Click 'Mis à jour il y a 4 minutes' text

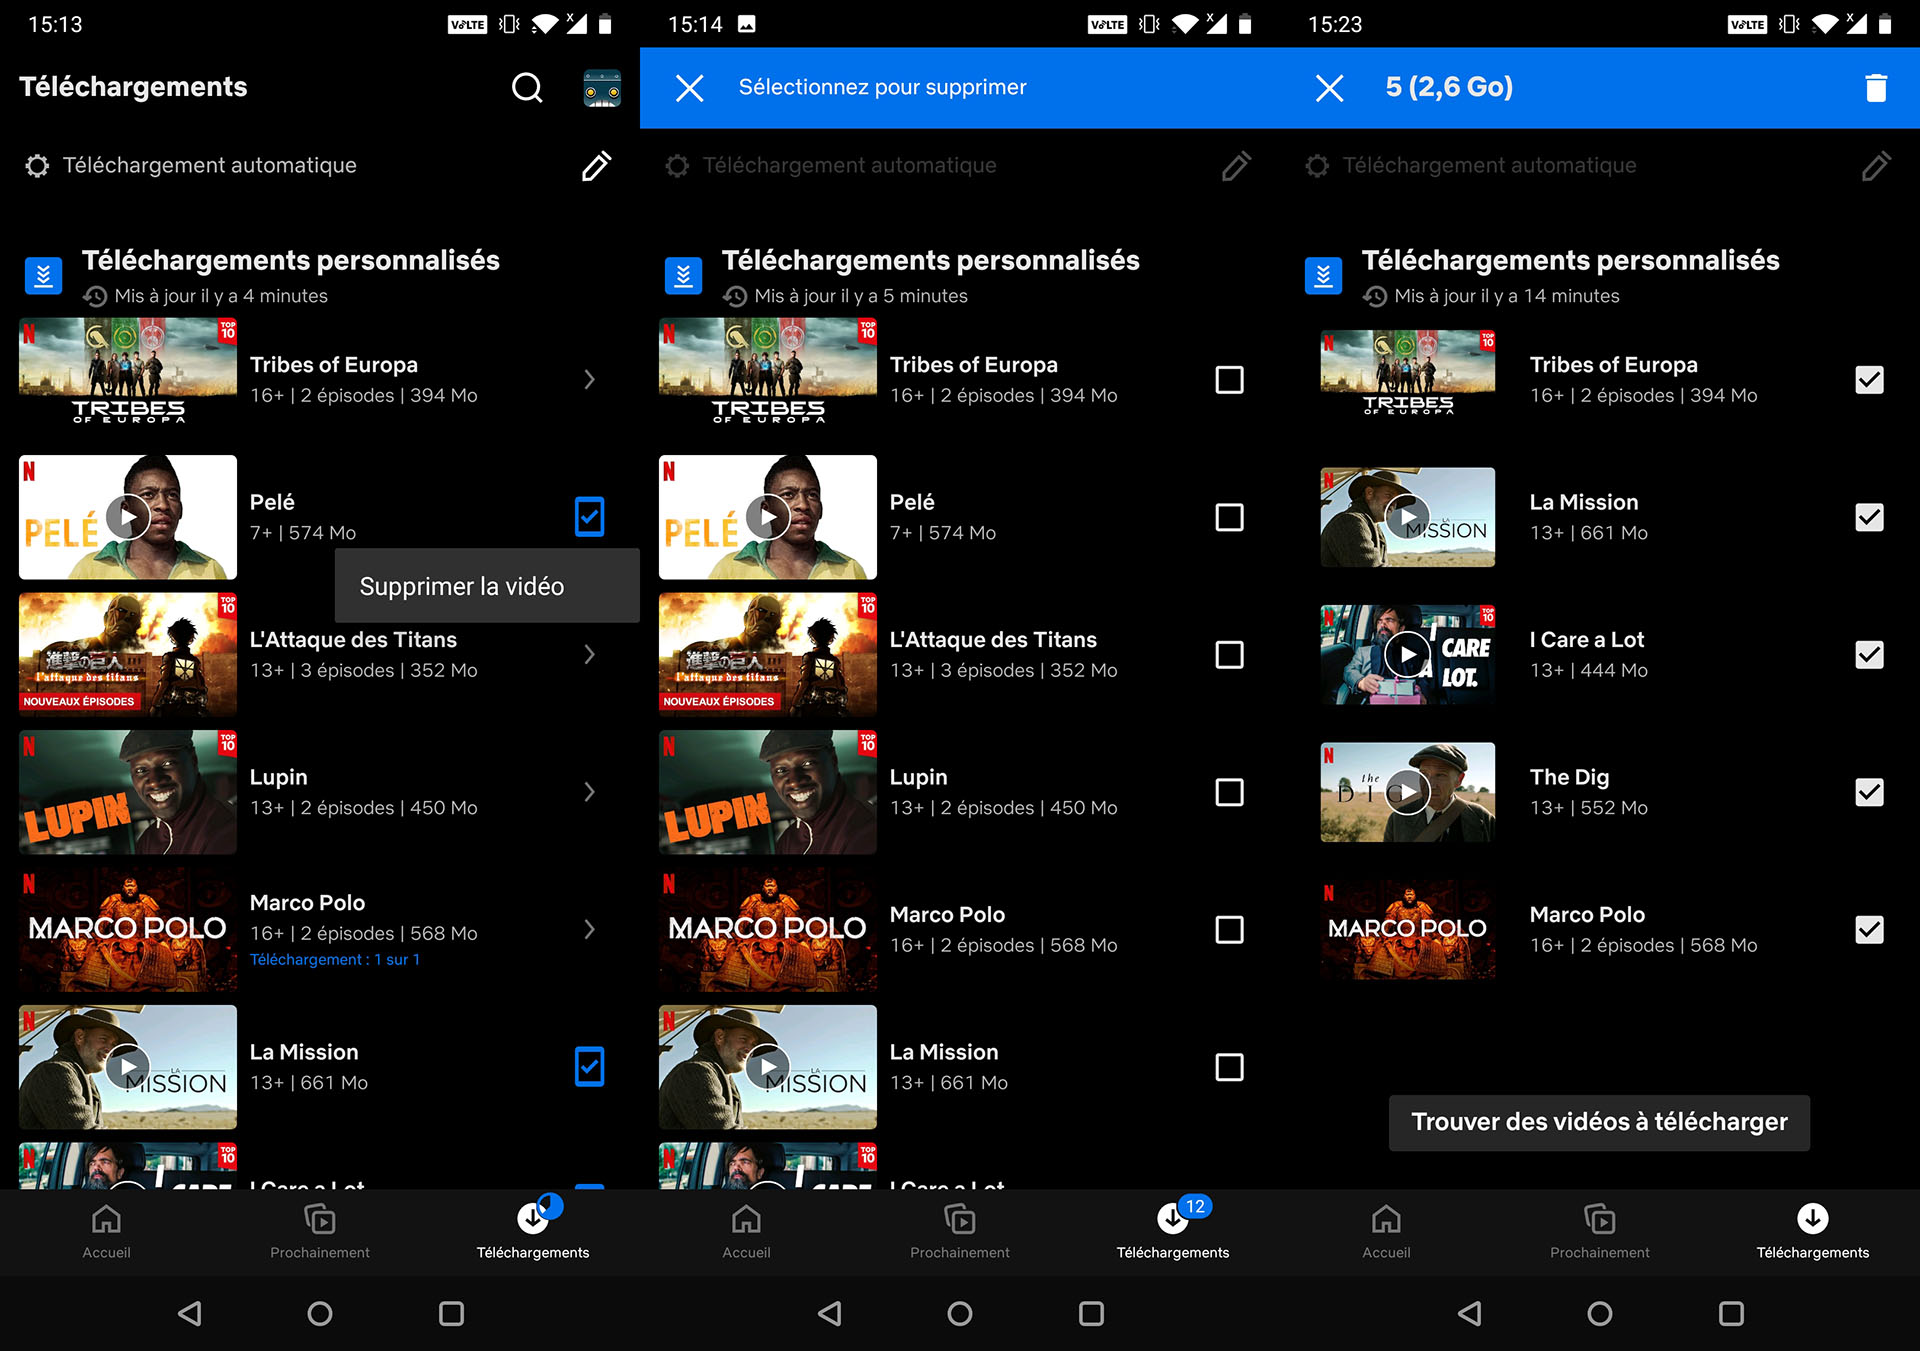tap(221, 296)
